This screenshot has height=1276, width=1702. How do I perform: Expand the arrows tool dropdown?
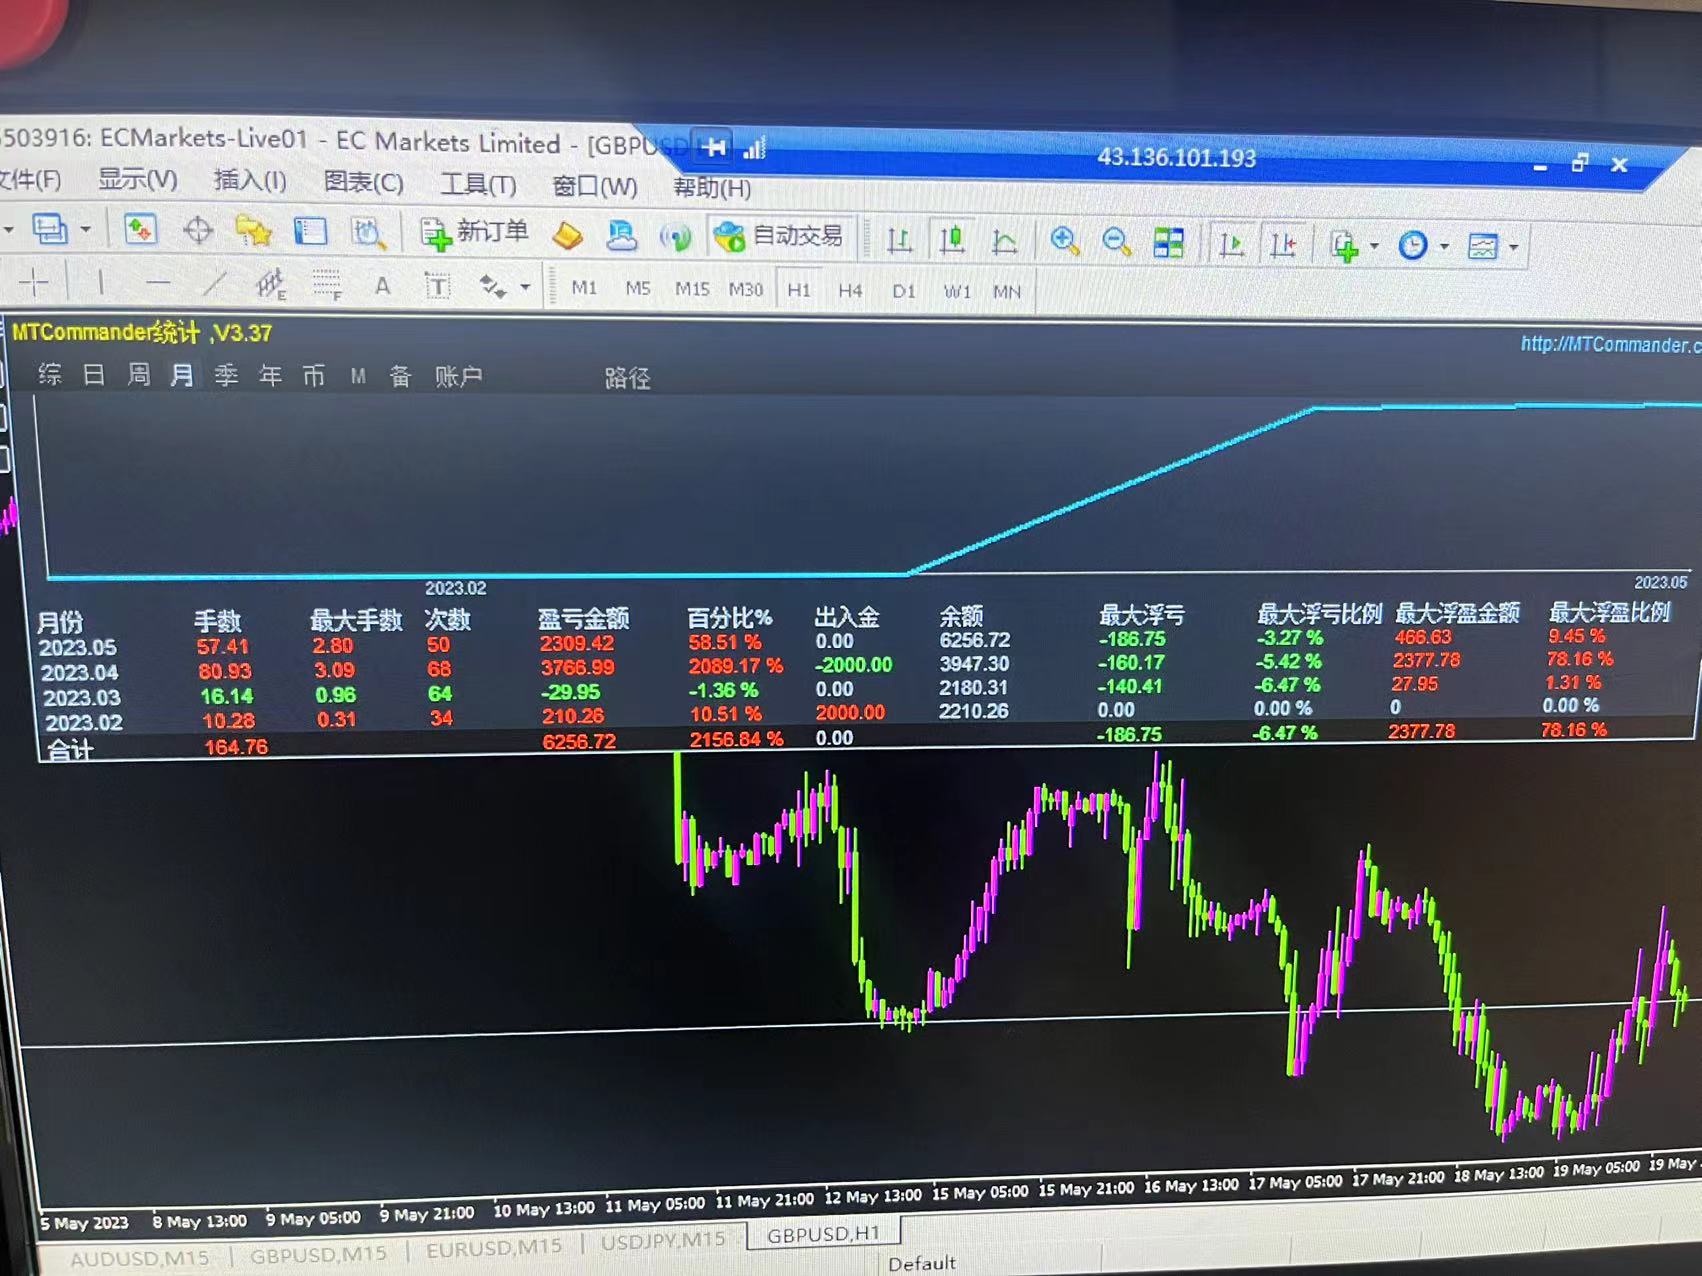525,288
